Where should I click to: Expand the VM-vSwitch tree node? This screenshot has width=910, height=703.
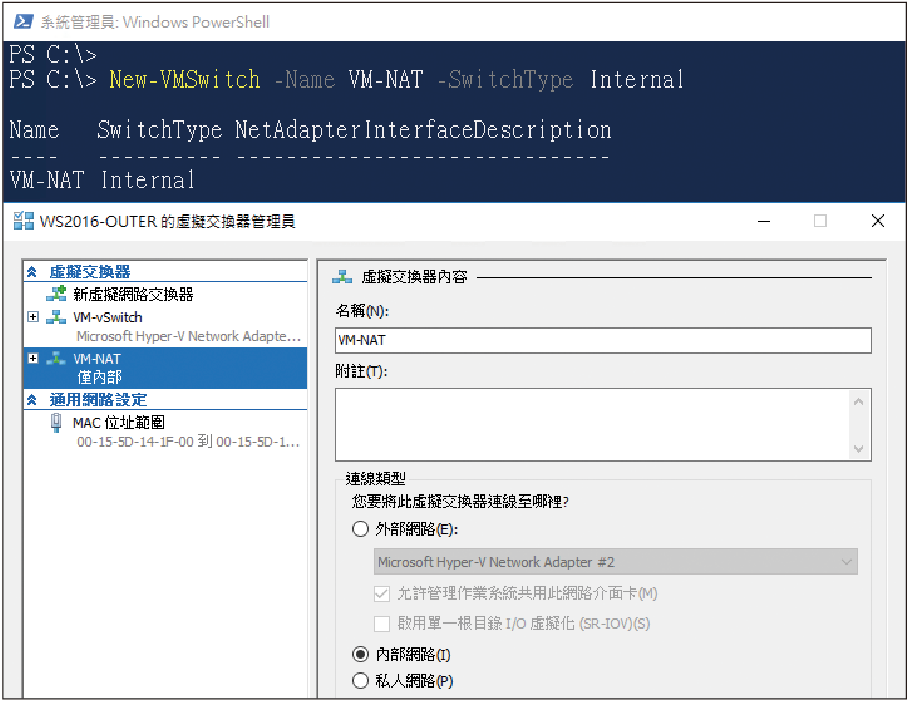pos(33,316)
